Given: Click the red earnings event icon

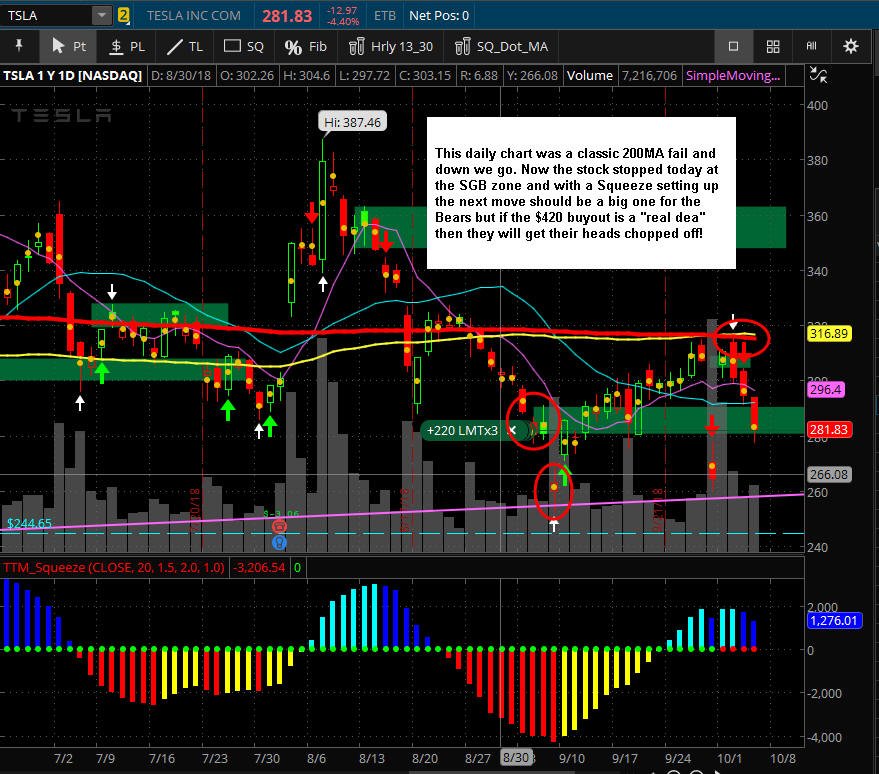Looking at the screenshot, I should tap(279, 526).
